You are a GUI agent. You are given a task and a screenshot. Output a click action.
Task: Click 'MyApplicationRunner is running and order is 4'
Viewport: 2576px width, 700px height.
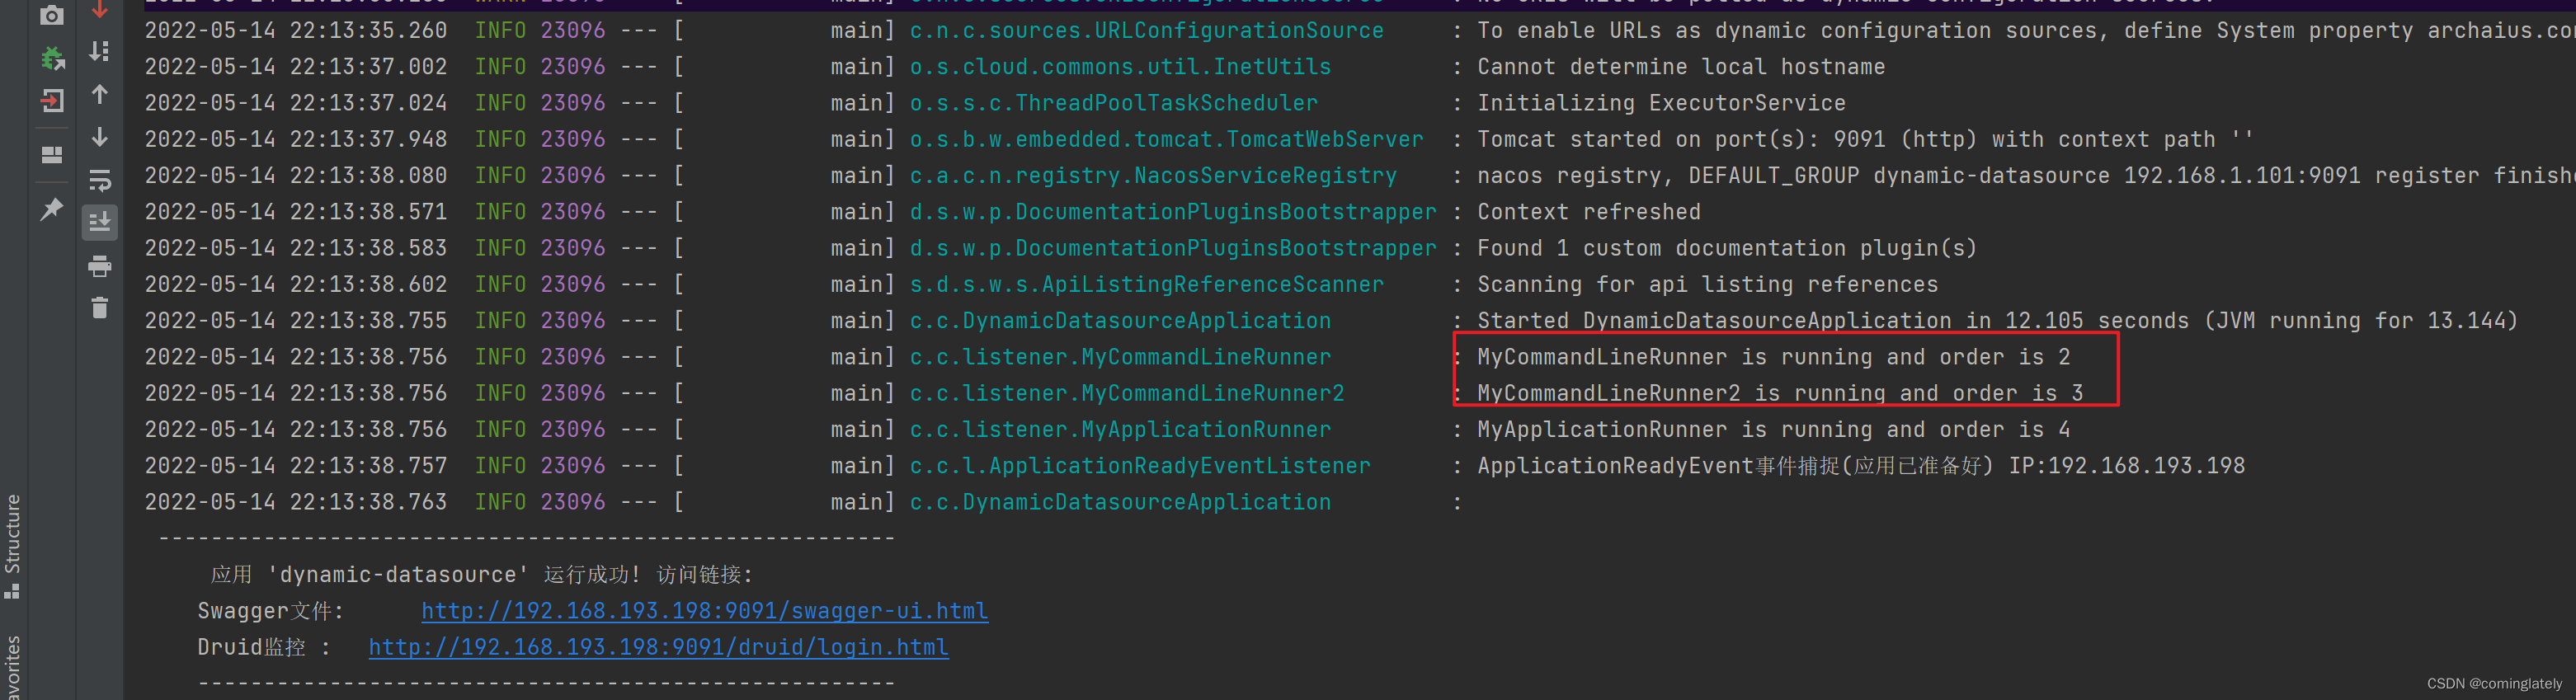(1774, 430)
